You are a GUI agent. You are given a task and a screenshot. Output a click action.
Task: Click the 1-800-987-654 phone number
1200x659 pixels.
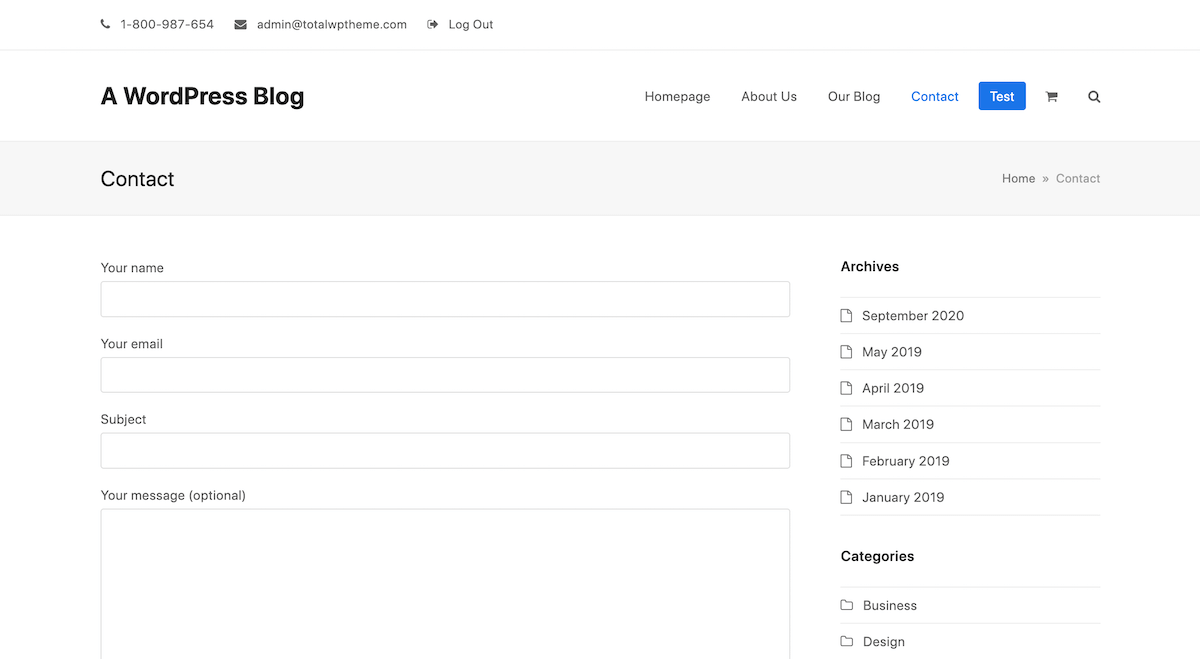pyautogui.click(x=167, y=24)
